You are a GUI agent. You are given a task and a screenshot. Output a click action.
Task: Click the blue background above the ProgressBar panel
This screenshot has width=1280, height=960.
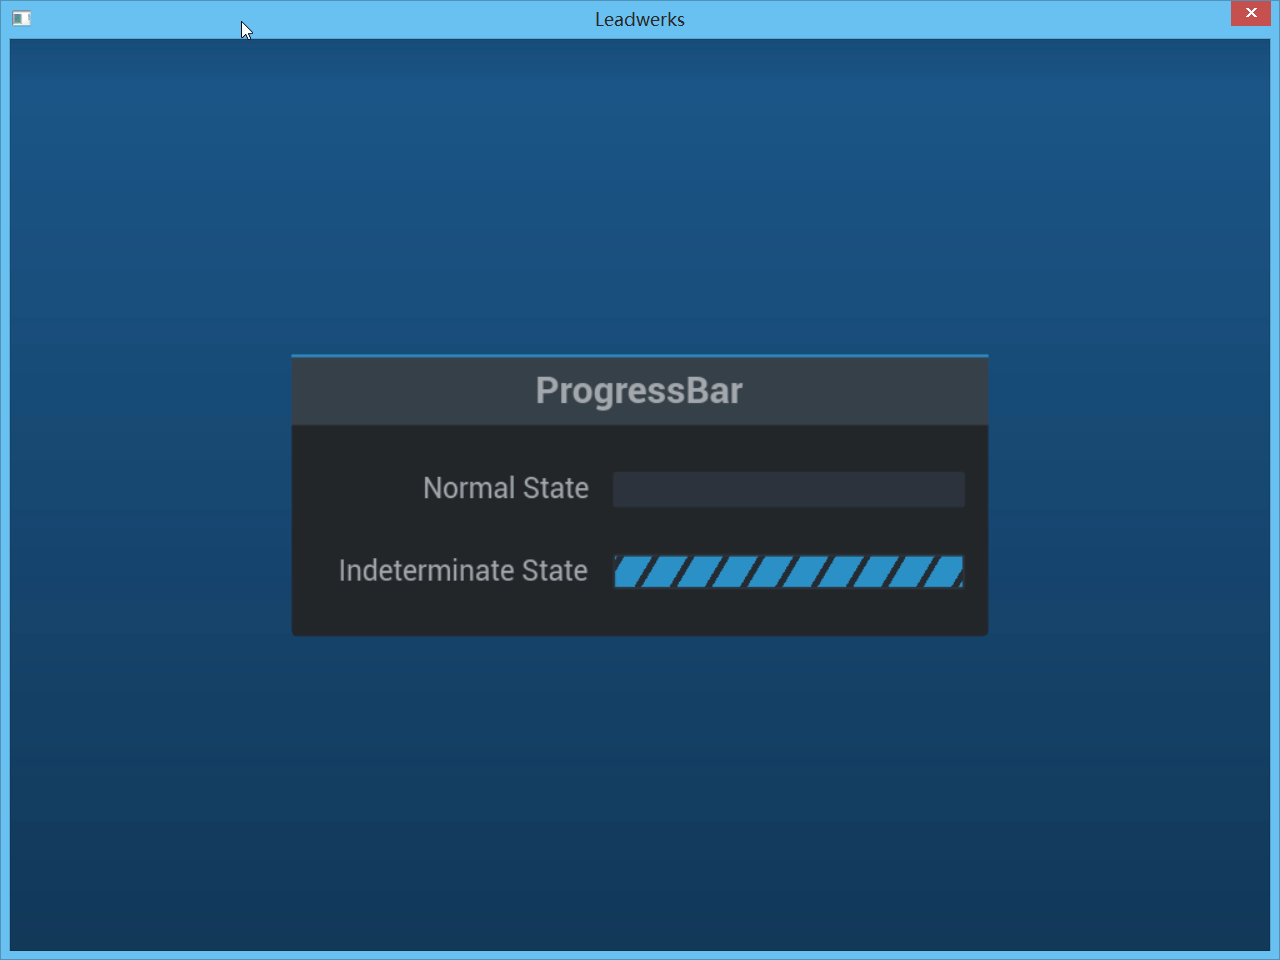pyautogui.click(x=640, y=200)
